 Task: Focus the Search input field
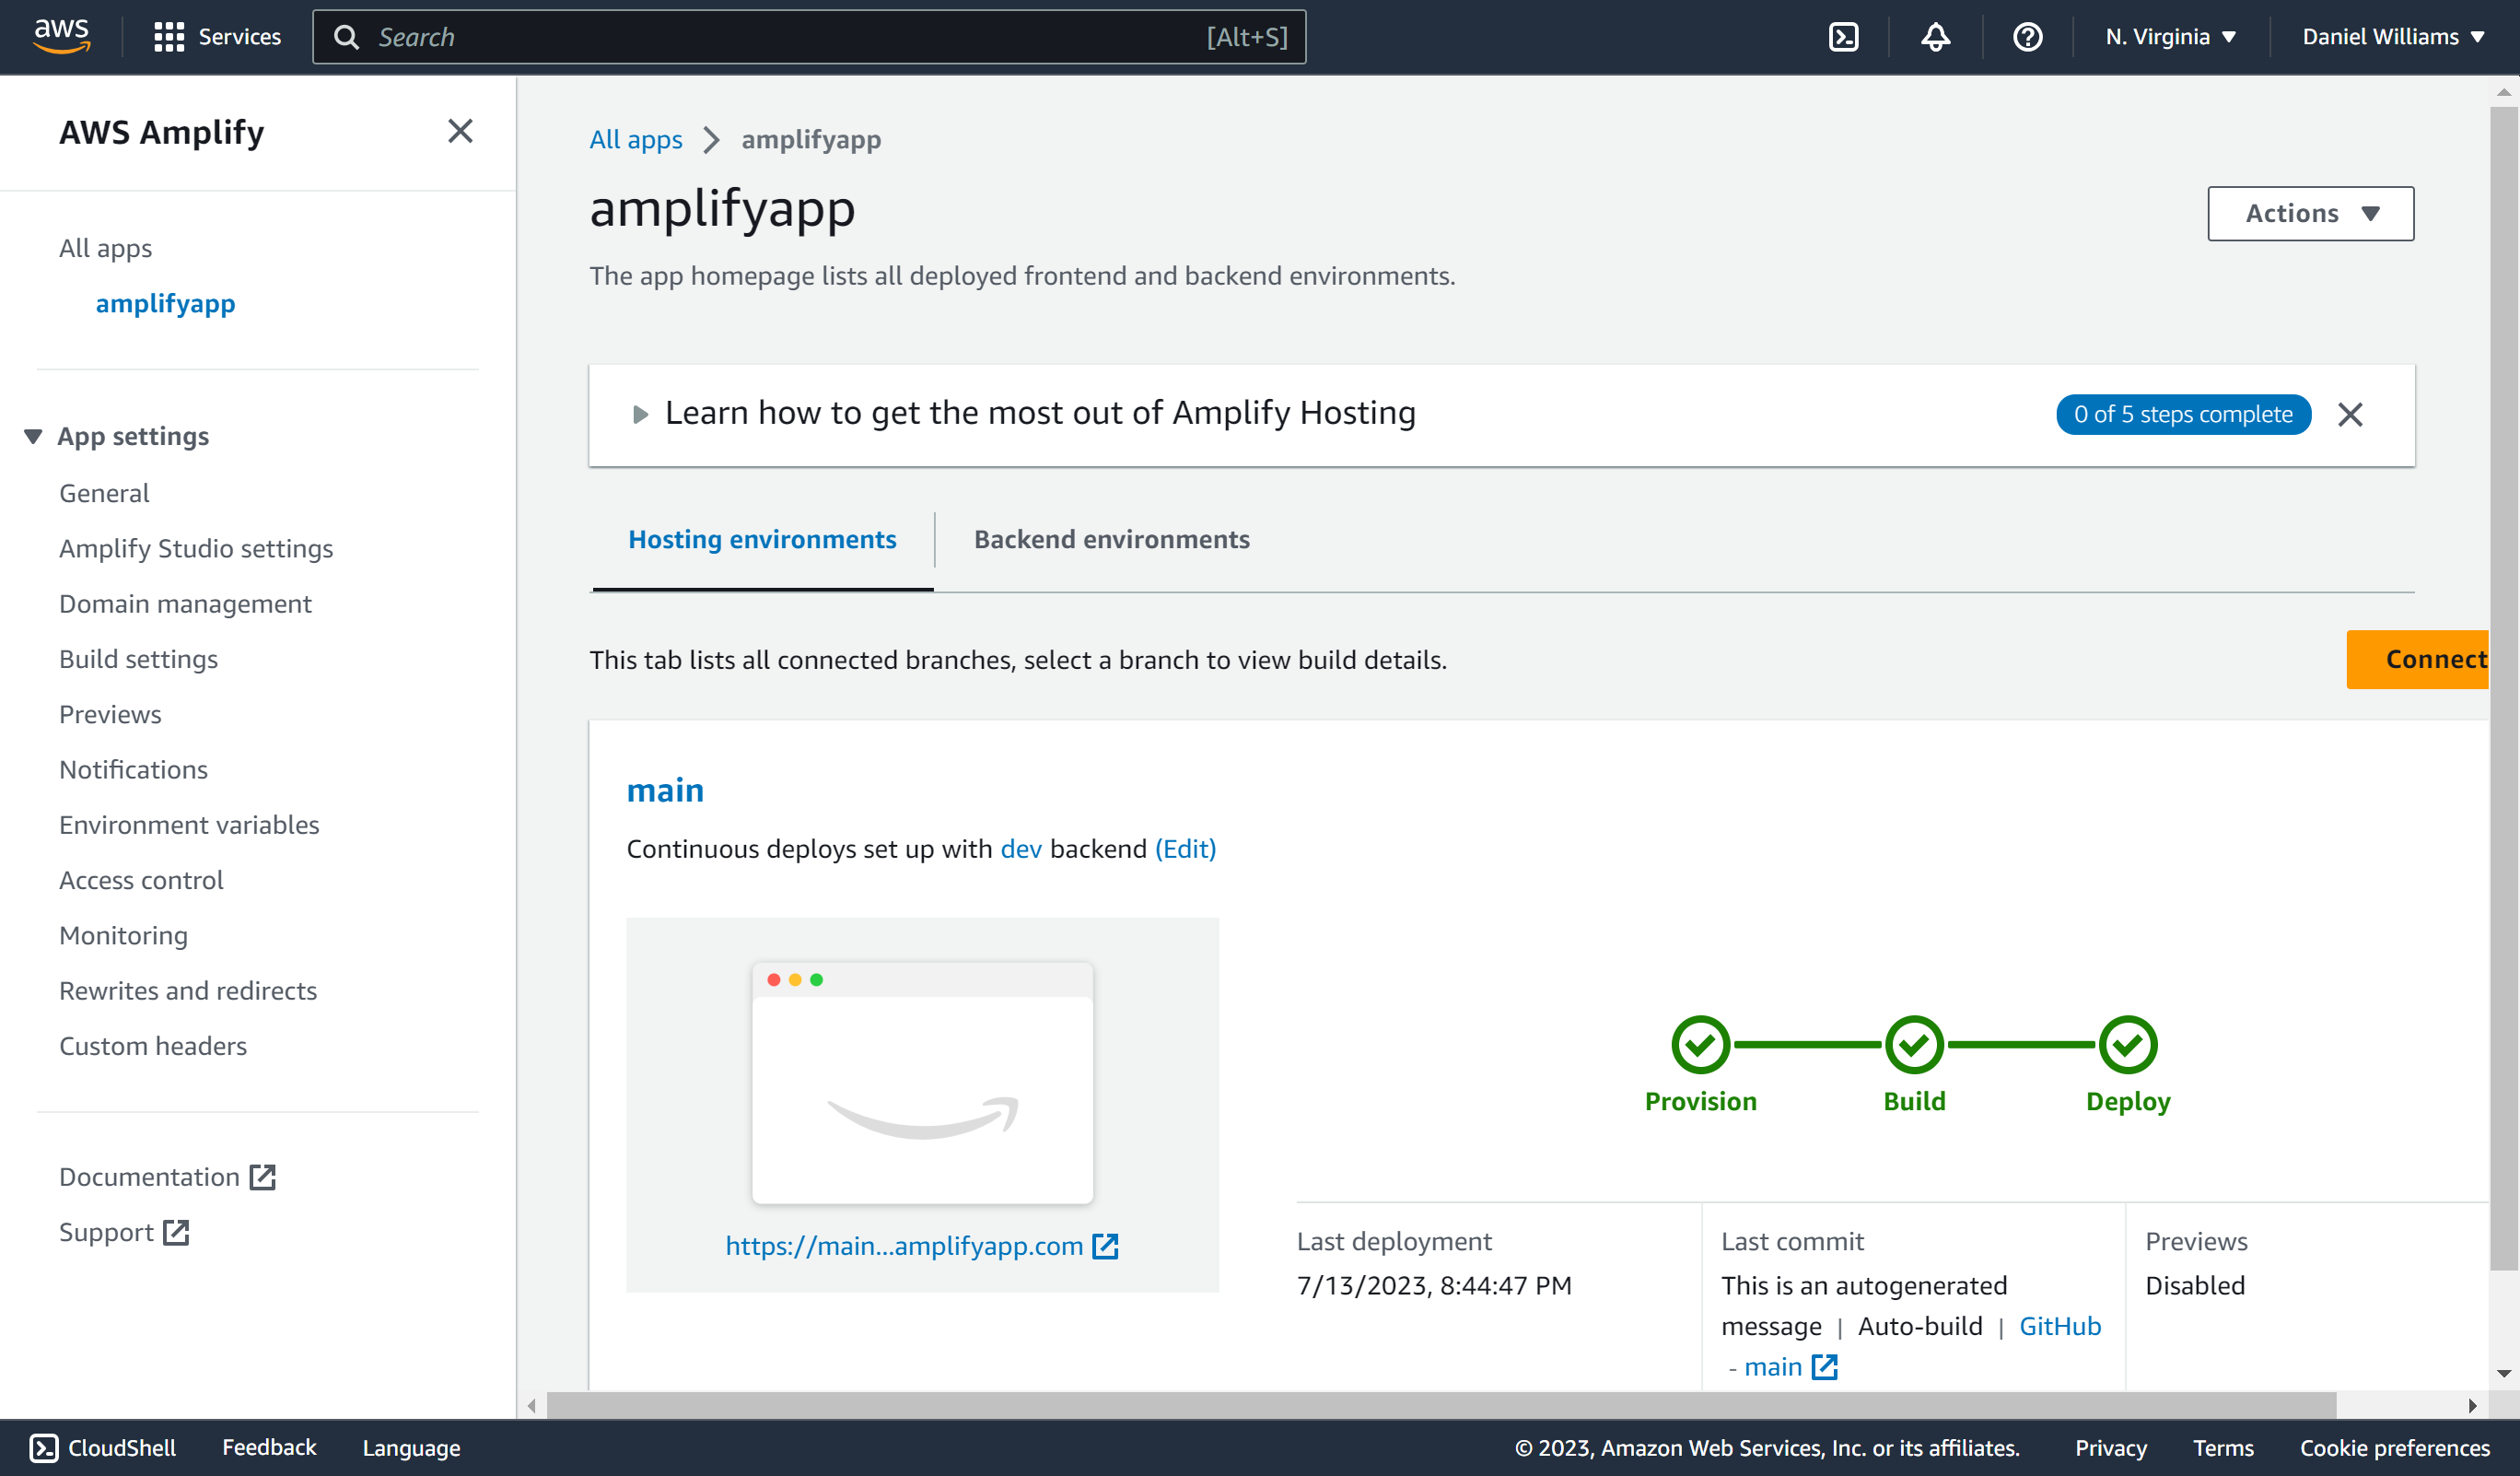[809, 37]
